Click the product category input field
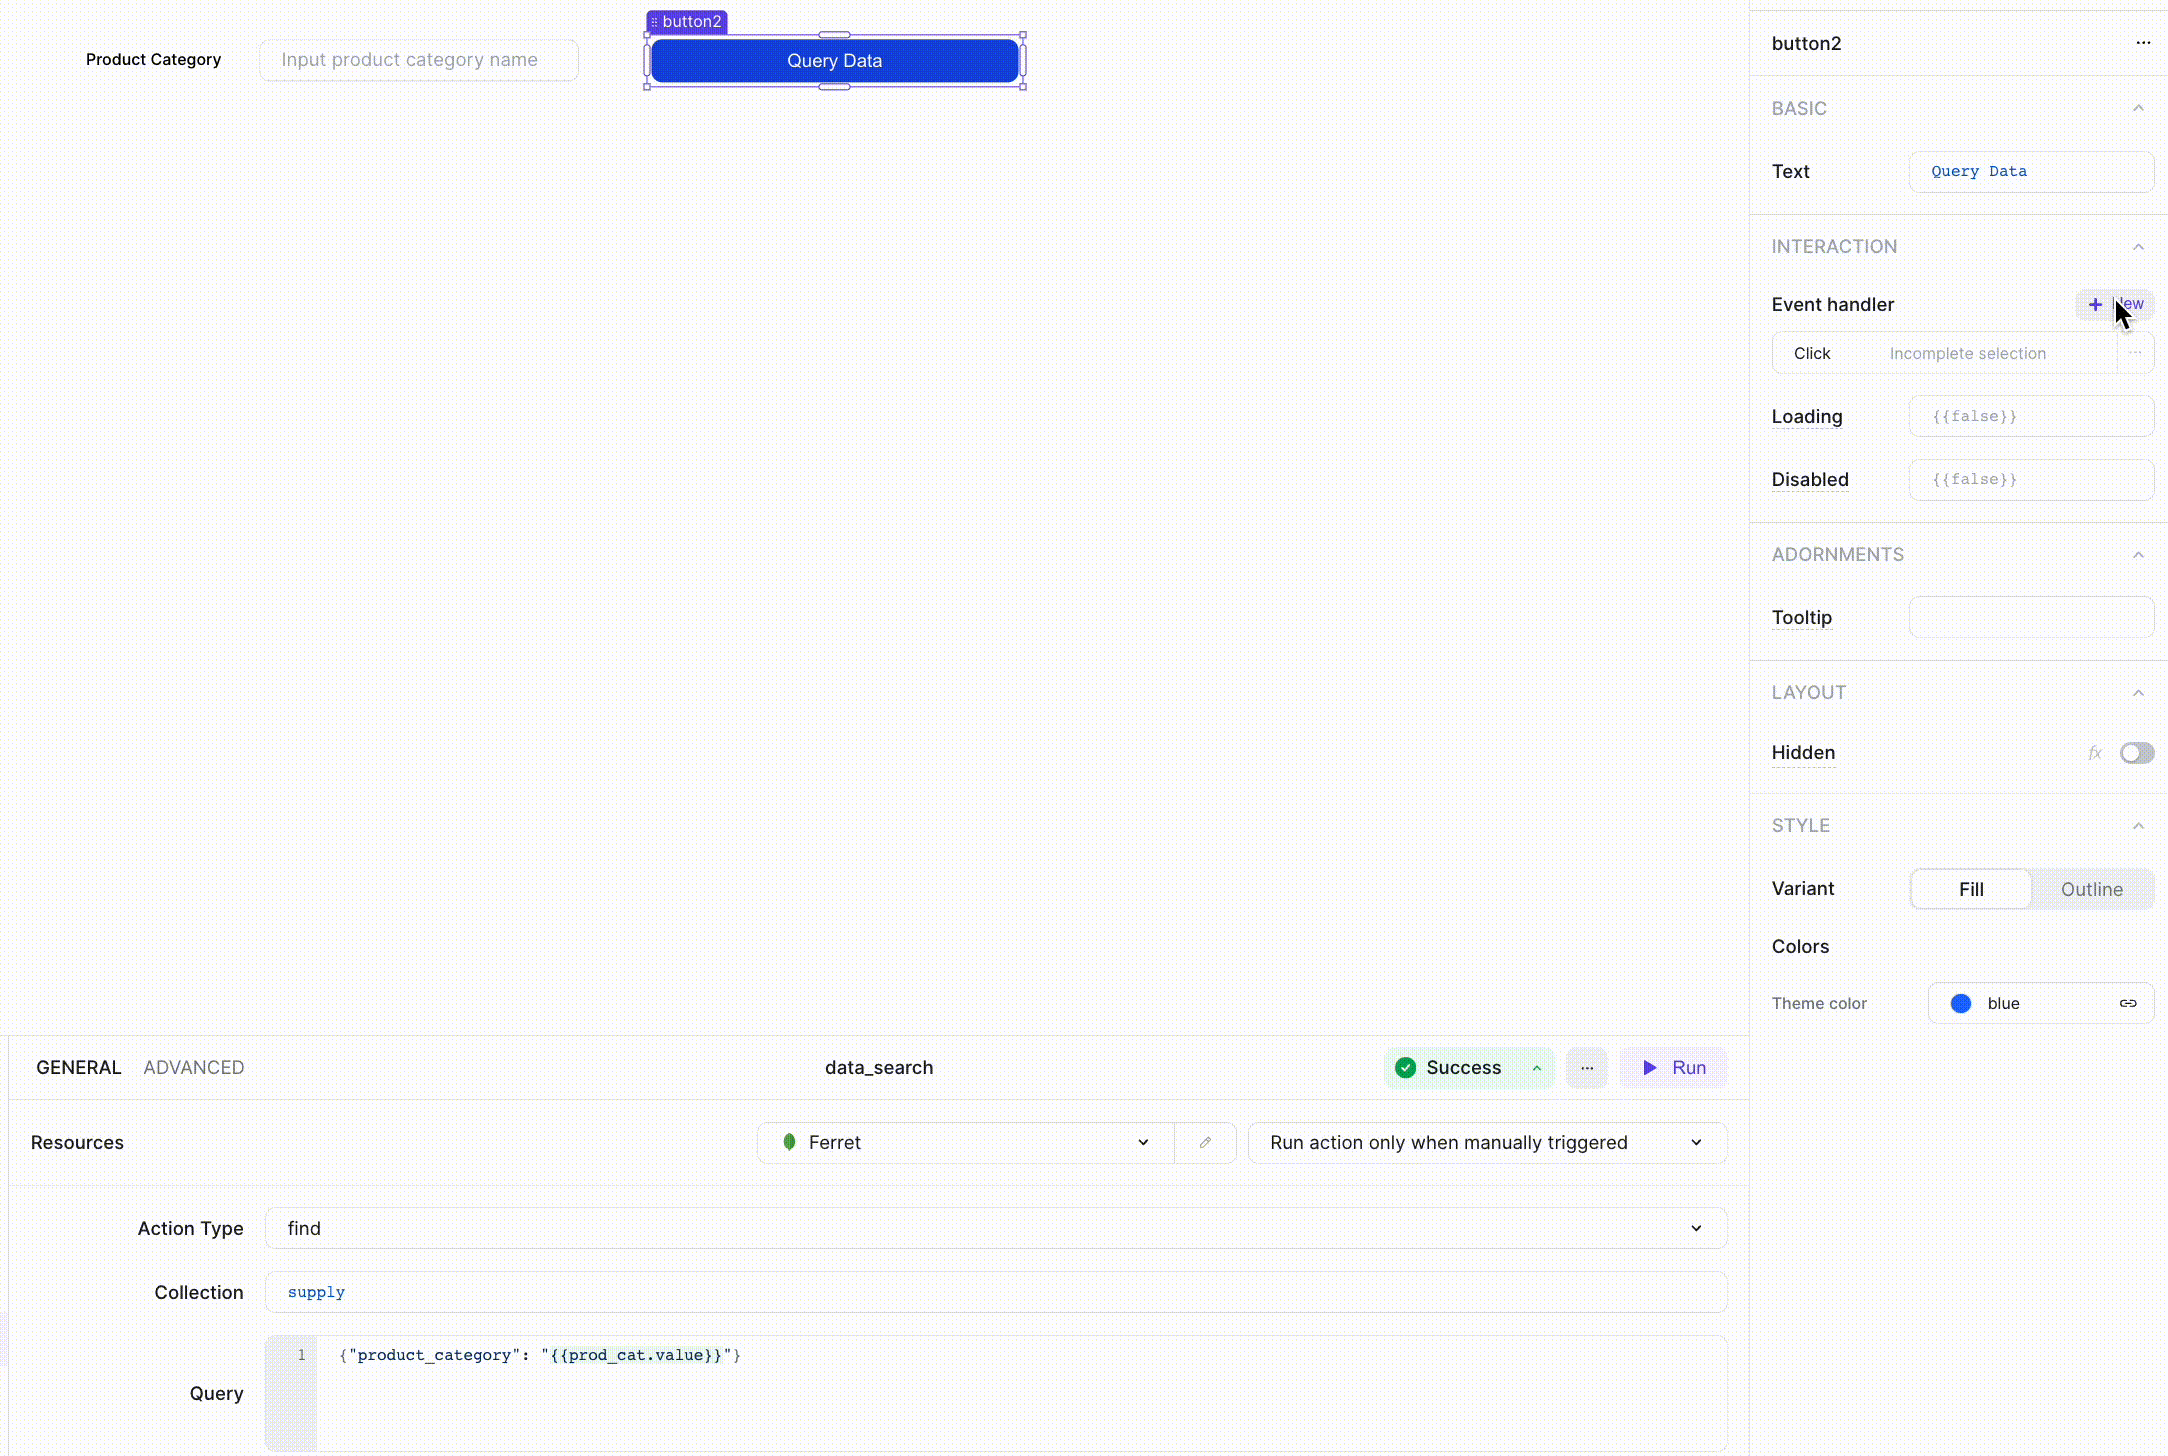Viewport: 2168px width, 1456px height. coord(418,59)
